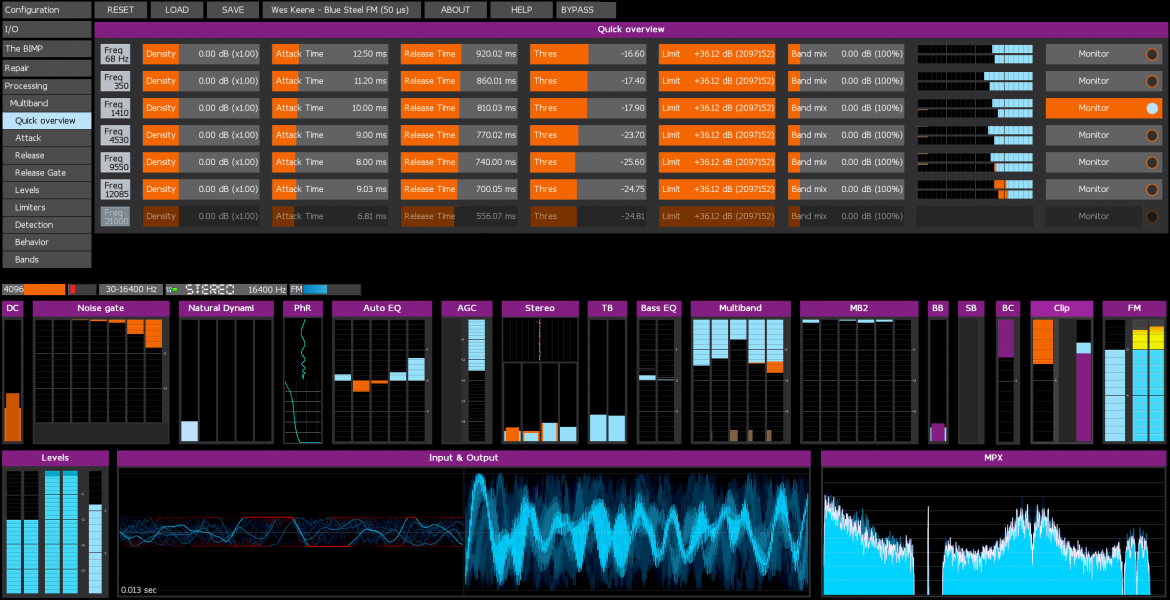Click the Stereo panel header
Viewport: 1170px width, 600px height.
click(540, 308)
